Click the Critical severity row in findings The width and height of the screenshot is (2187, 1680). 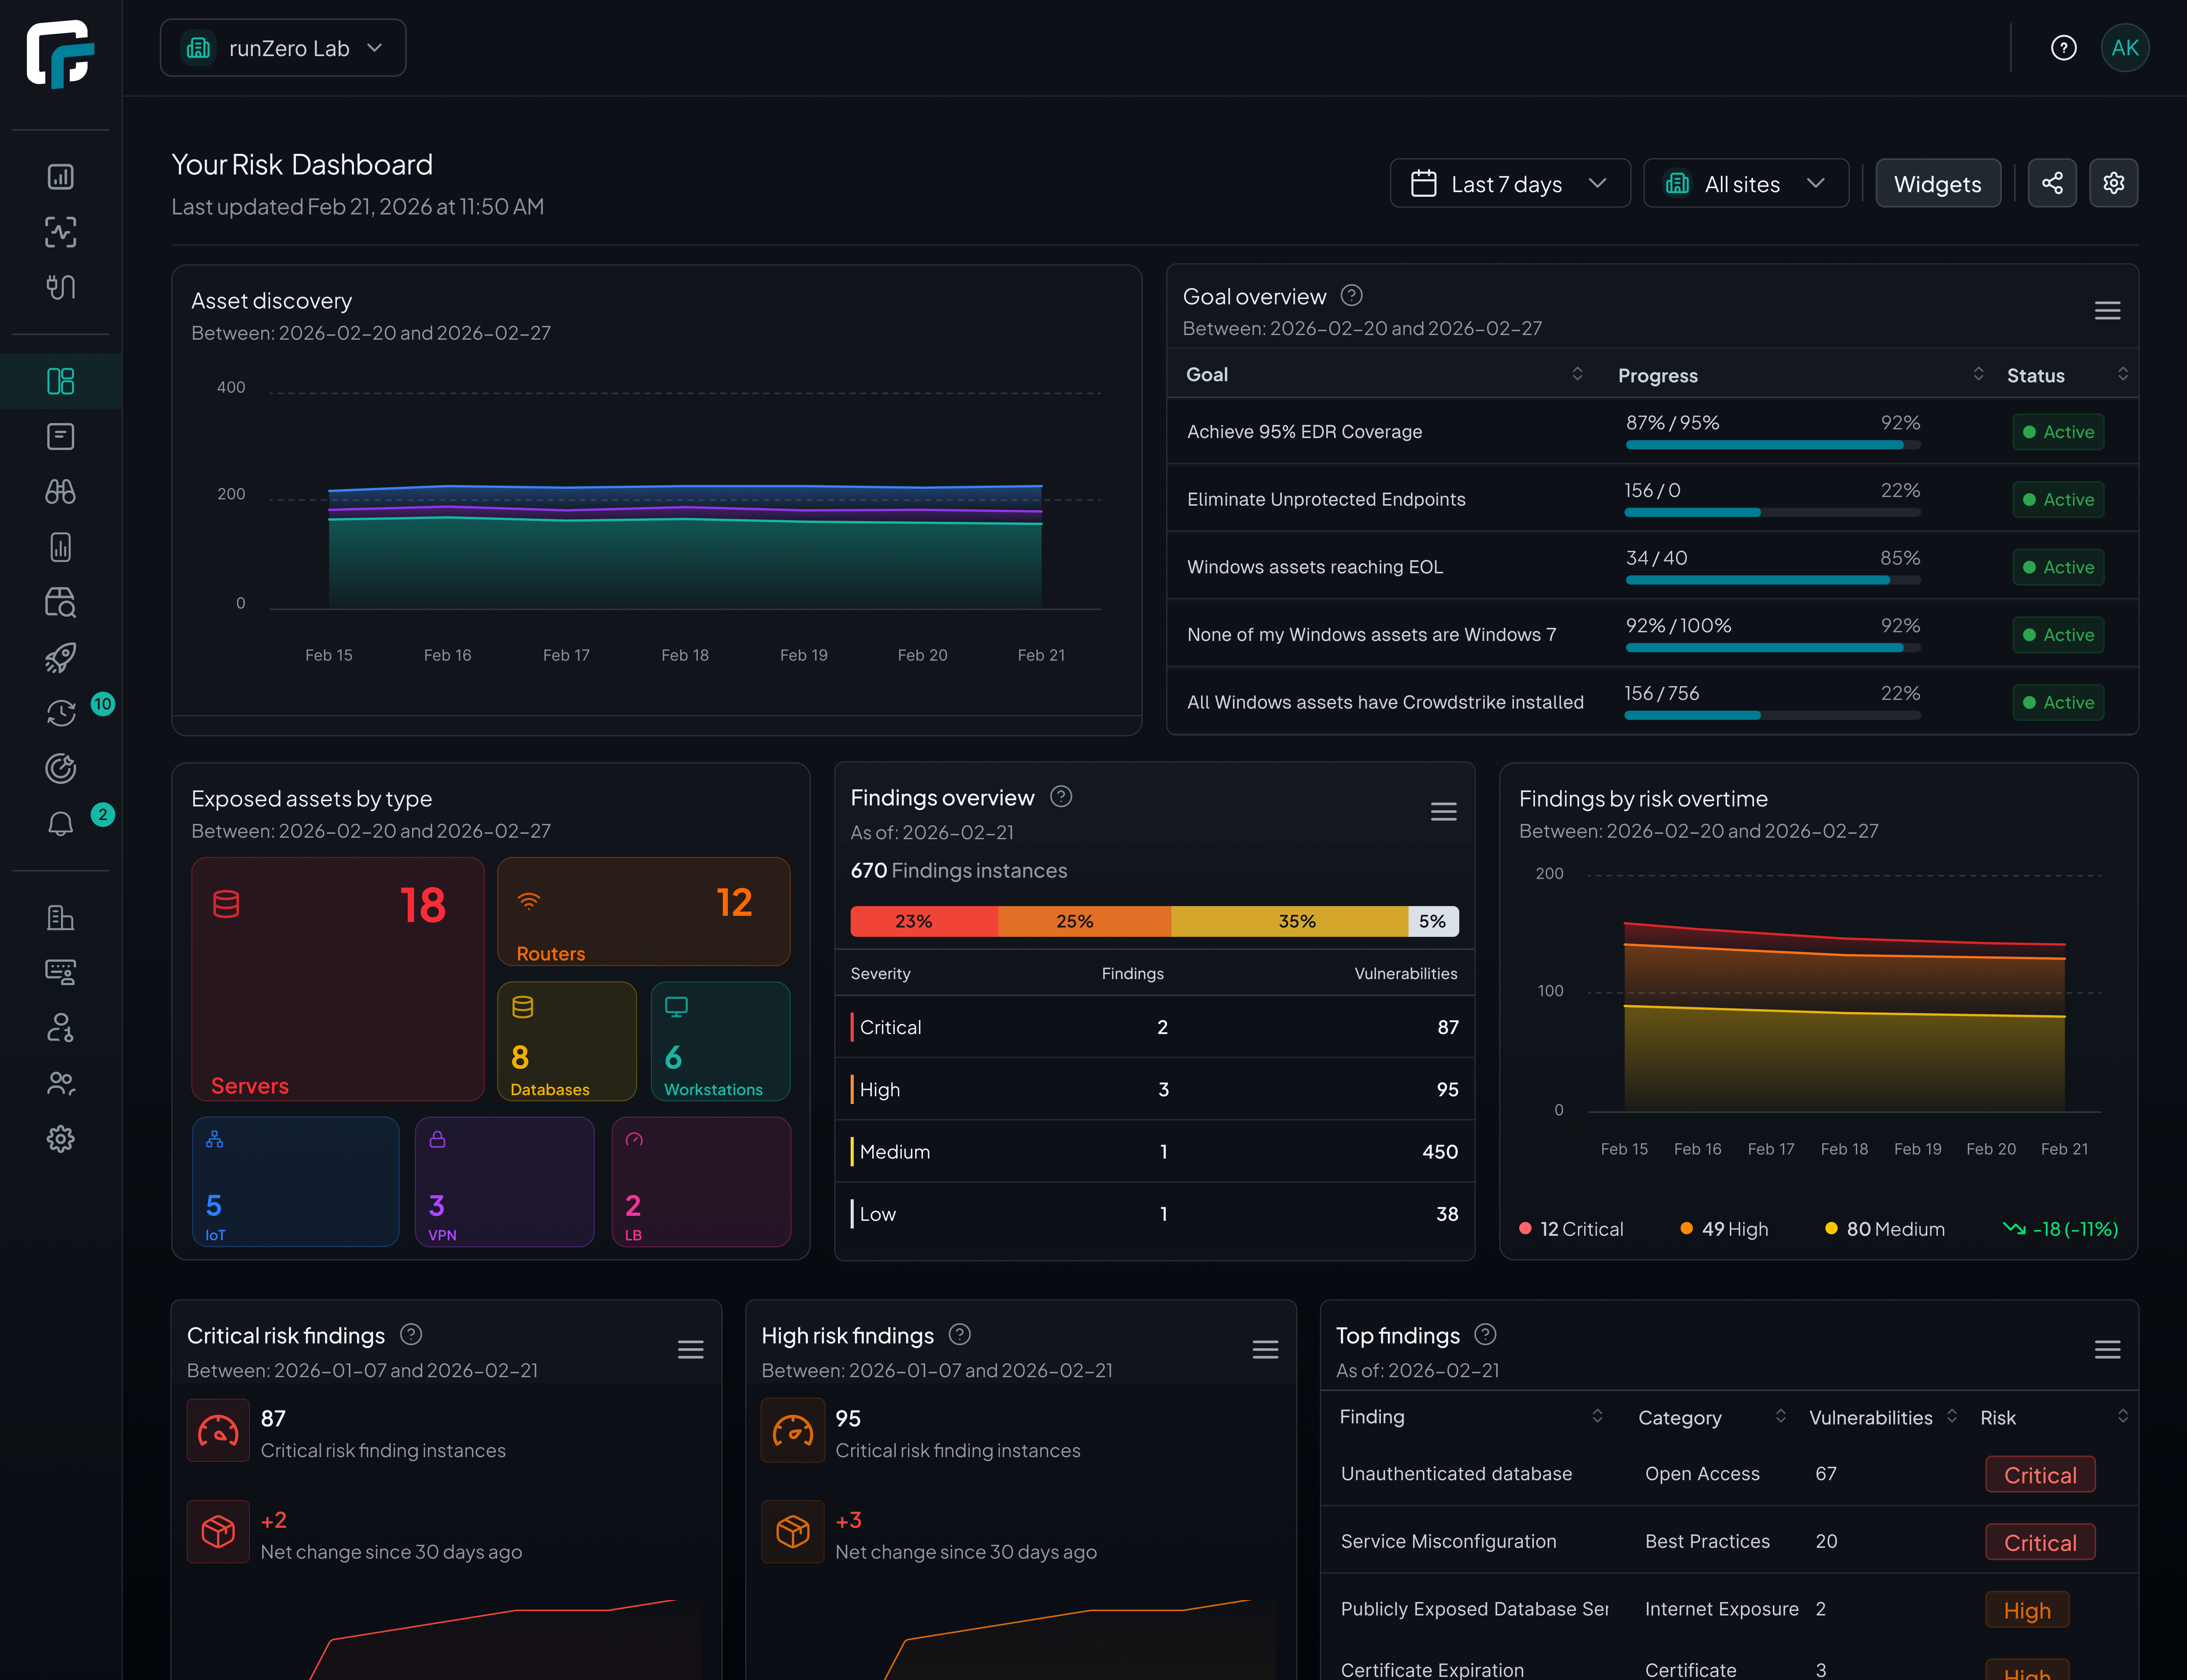[x=1155, y=1027]
